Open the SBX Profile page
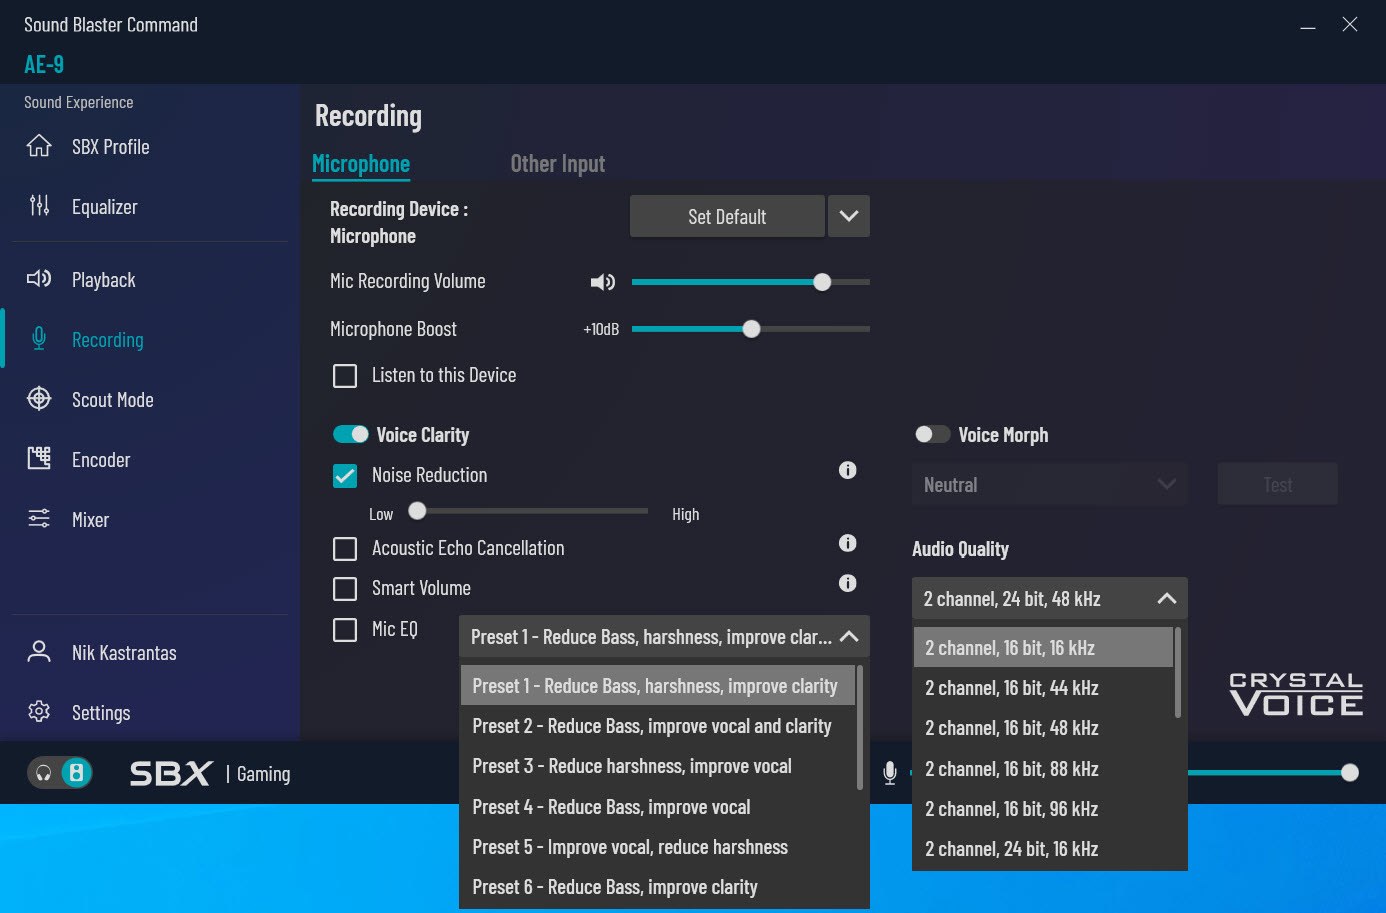Screen dimensions: 1386x913 (x=111, y=147)
